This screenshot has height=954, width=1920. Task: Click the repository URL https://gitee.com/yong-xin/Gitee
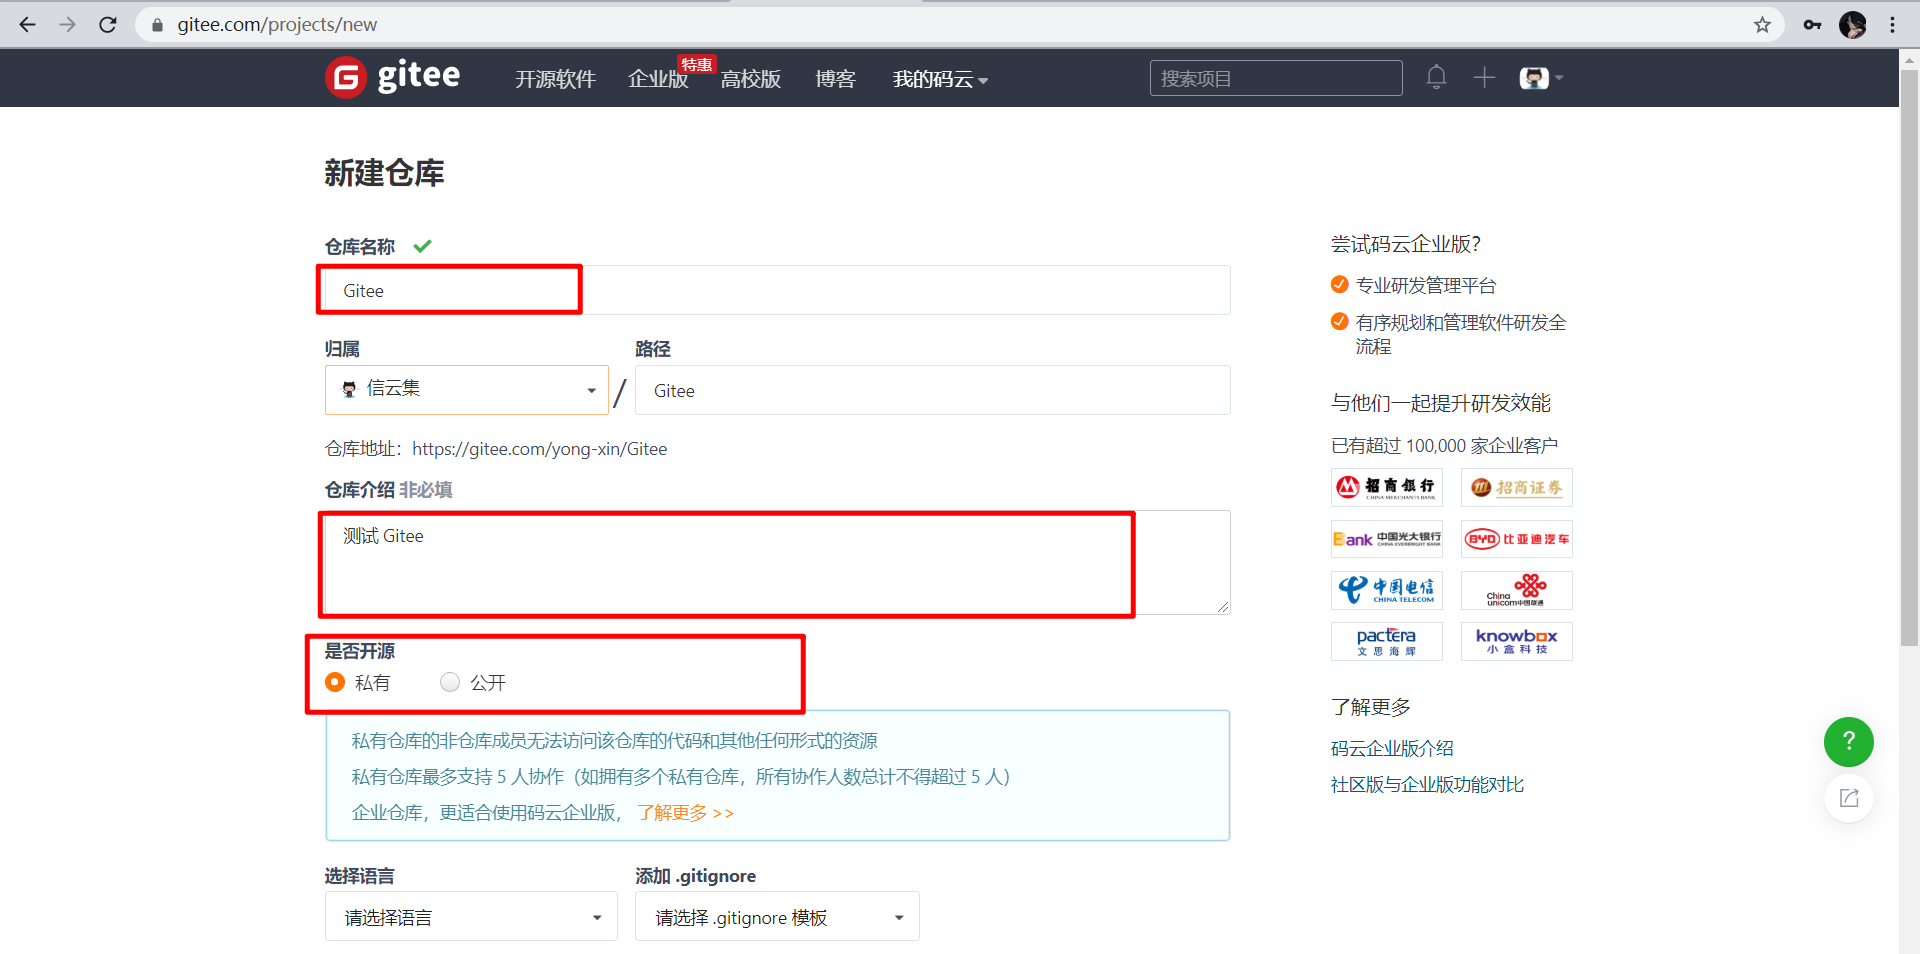click(539, 449)
